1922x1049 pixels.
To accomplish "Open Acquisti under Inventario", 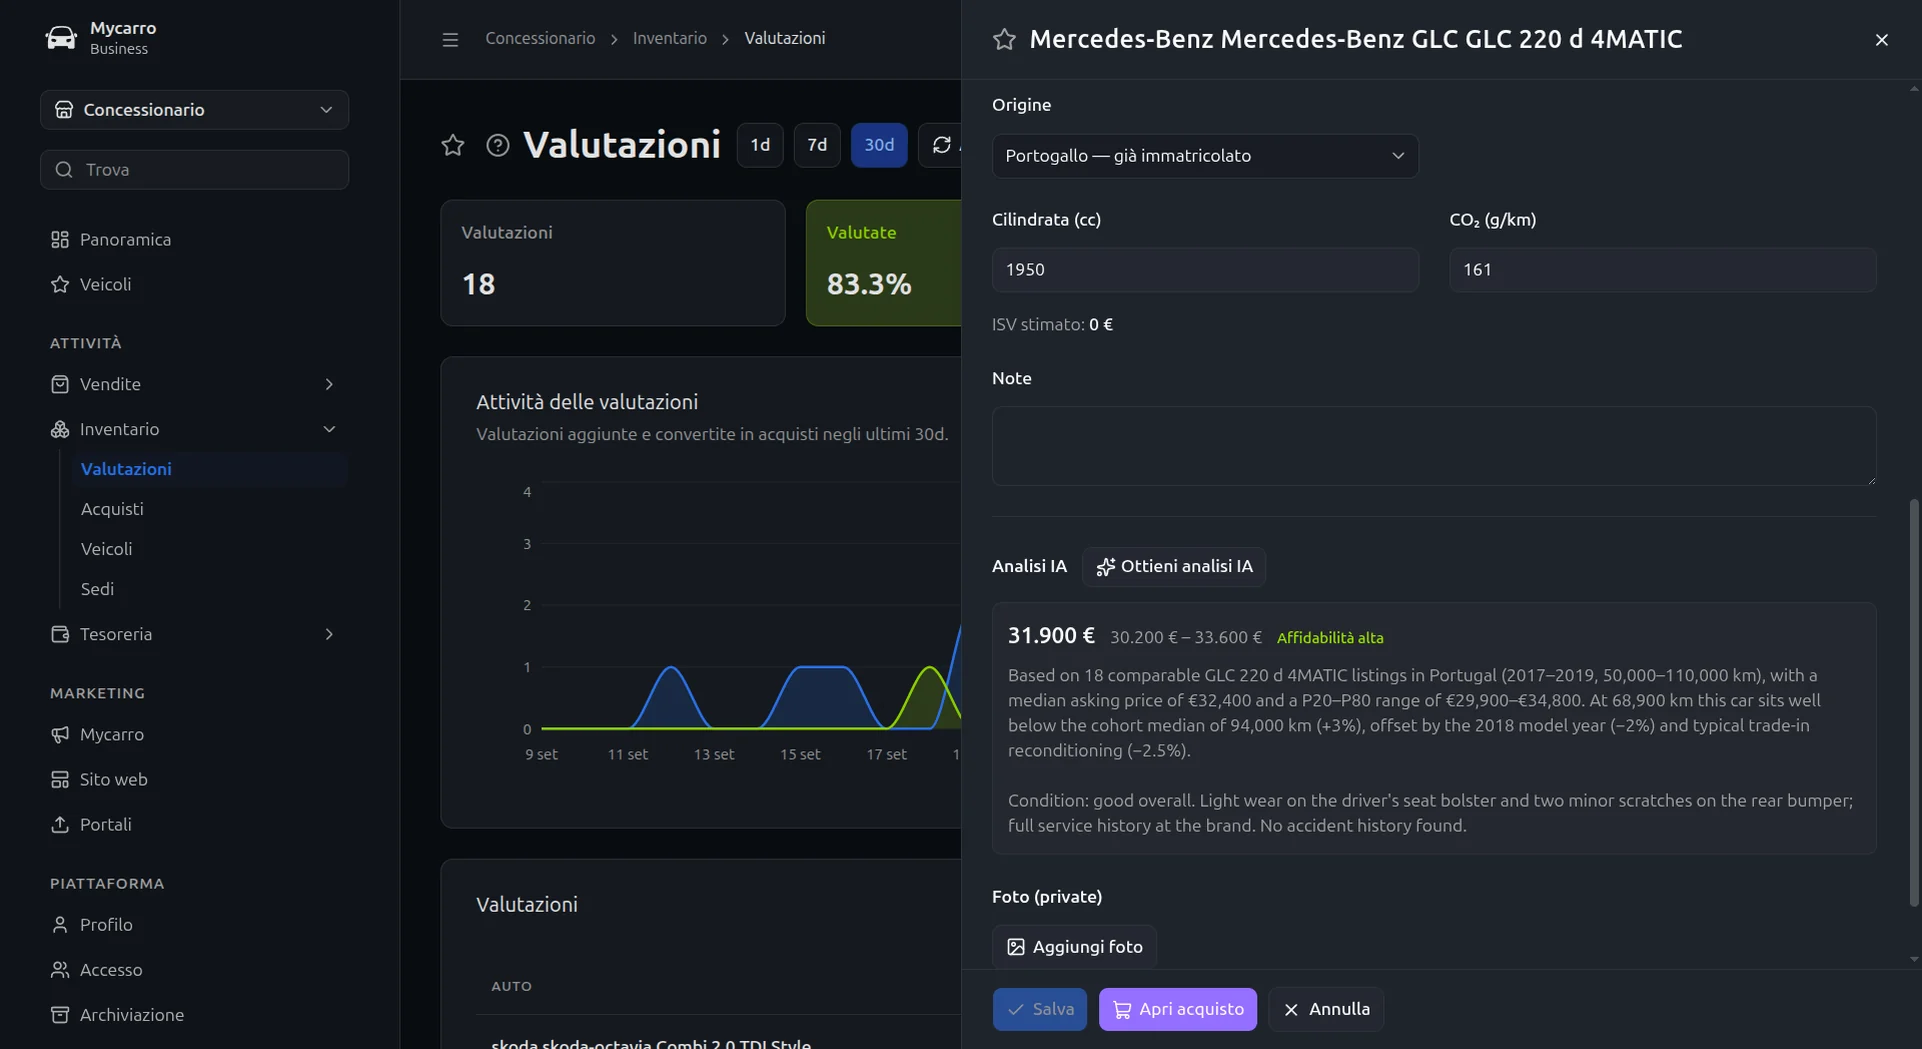I will pyautogui.click(x=209, y=509).
